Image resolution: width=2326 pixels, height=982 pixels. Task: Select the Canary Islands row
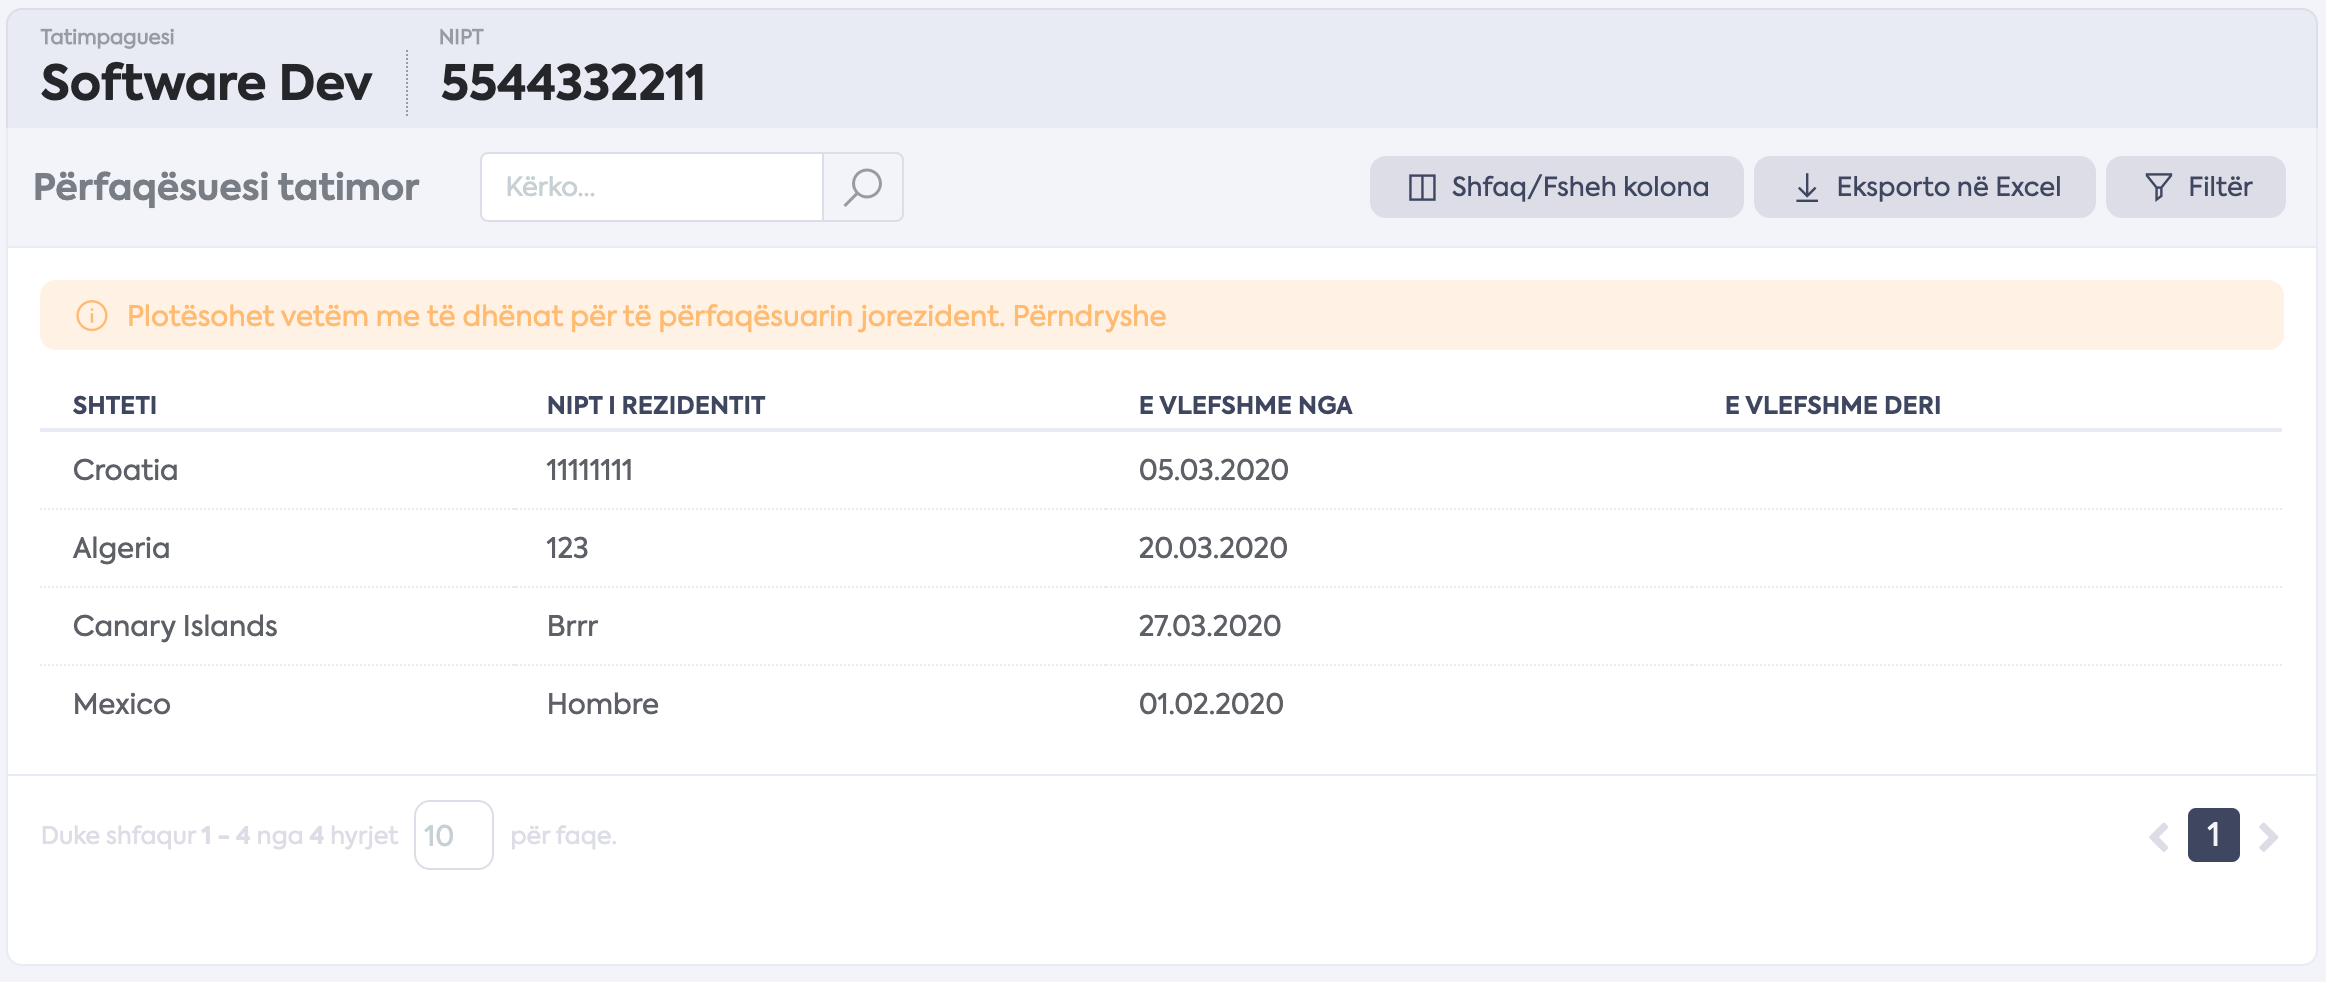tap(1161, 626)
